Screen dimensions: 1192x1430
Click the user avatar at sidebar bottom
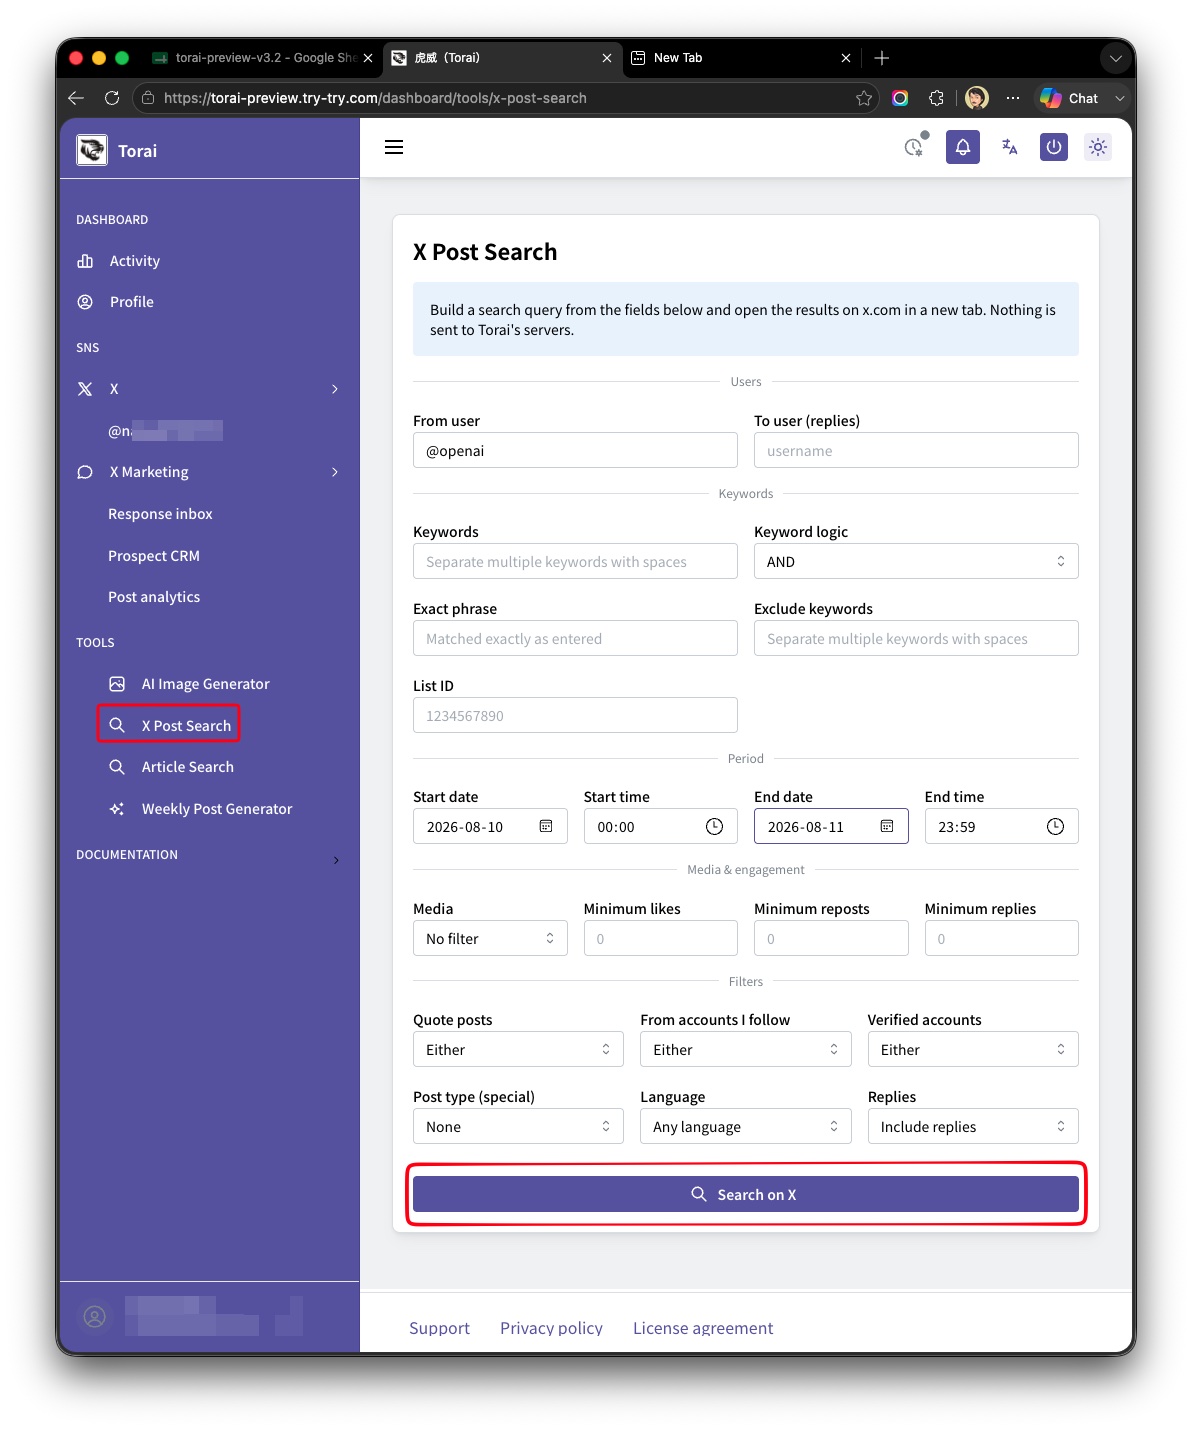pyautogui.click(x=95, y=1316)
